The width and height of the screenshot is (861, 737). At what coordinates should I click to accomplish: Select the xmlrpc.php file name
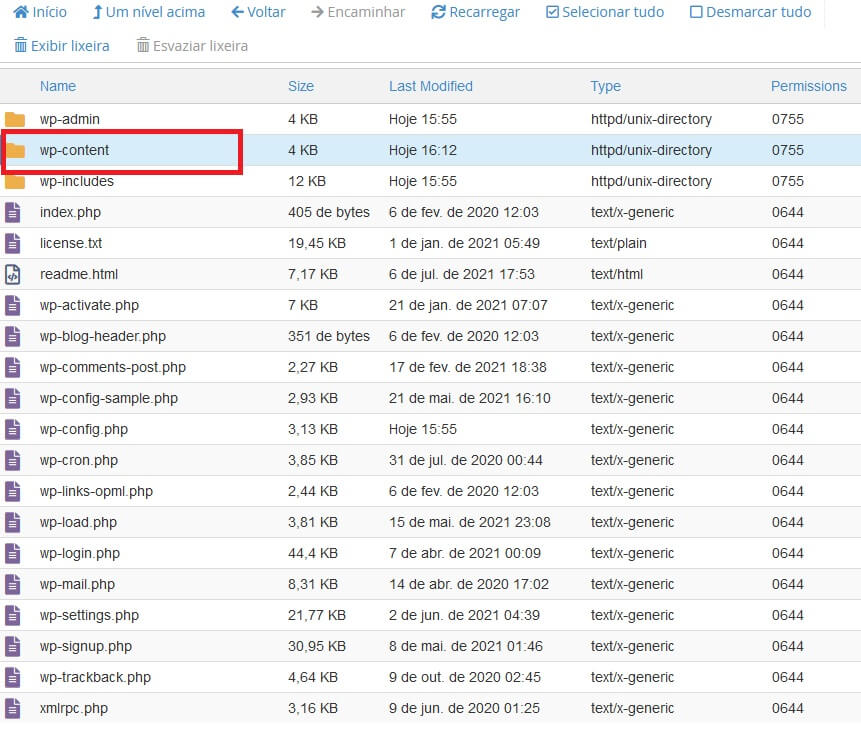pyautogui.click(x=74, y=708)
